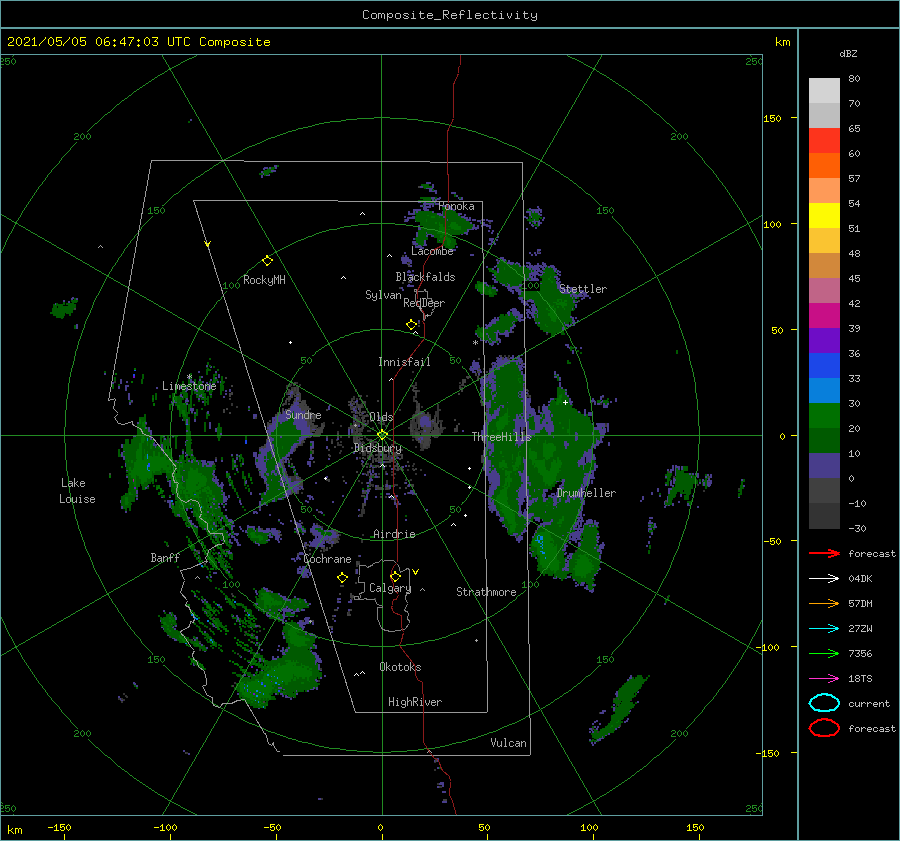Click the dBZ legend heading

tap(848, 54)
